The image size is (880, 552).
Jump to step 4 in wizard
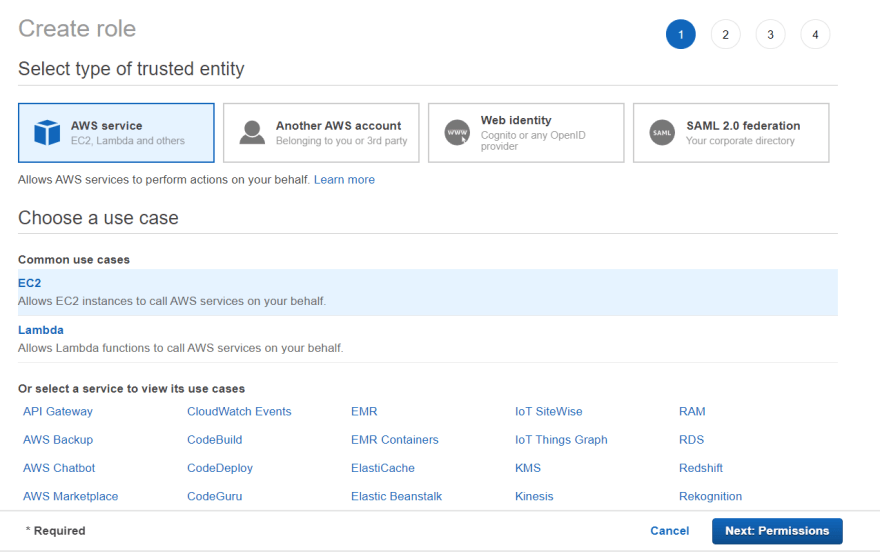815,34
